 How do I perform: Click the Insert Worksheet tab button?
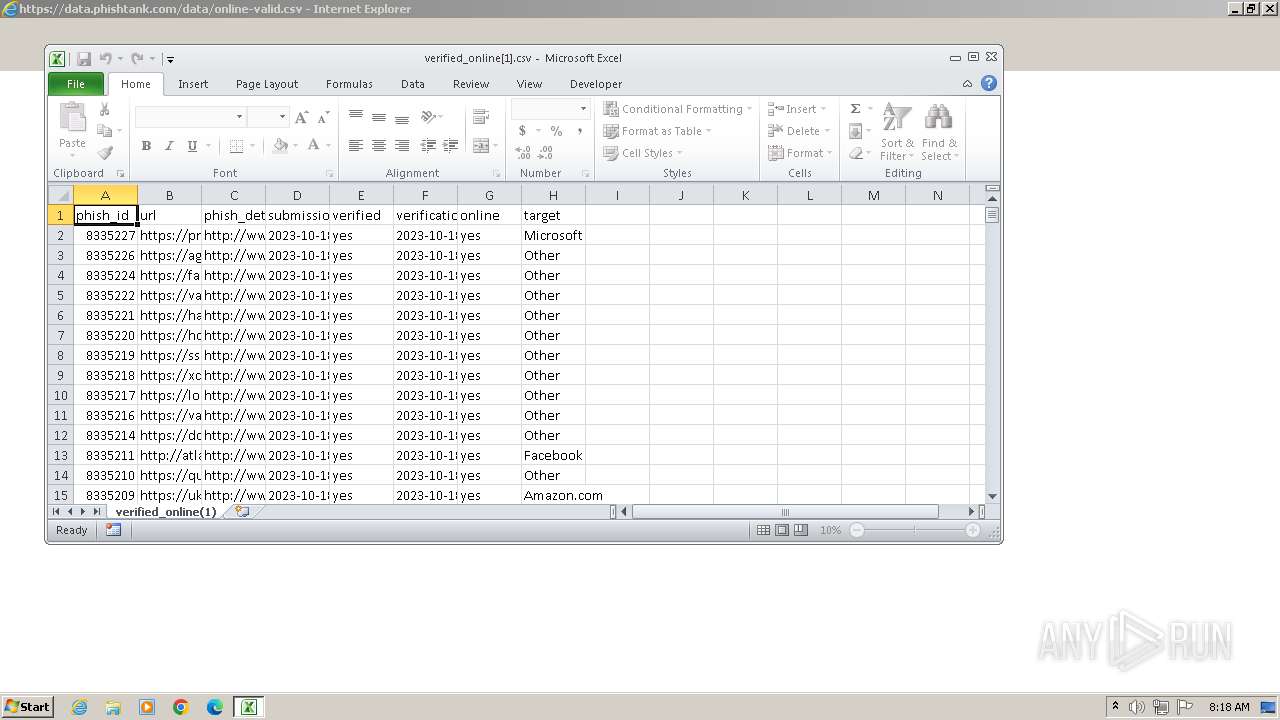(242, 512)
